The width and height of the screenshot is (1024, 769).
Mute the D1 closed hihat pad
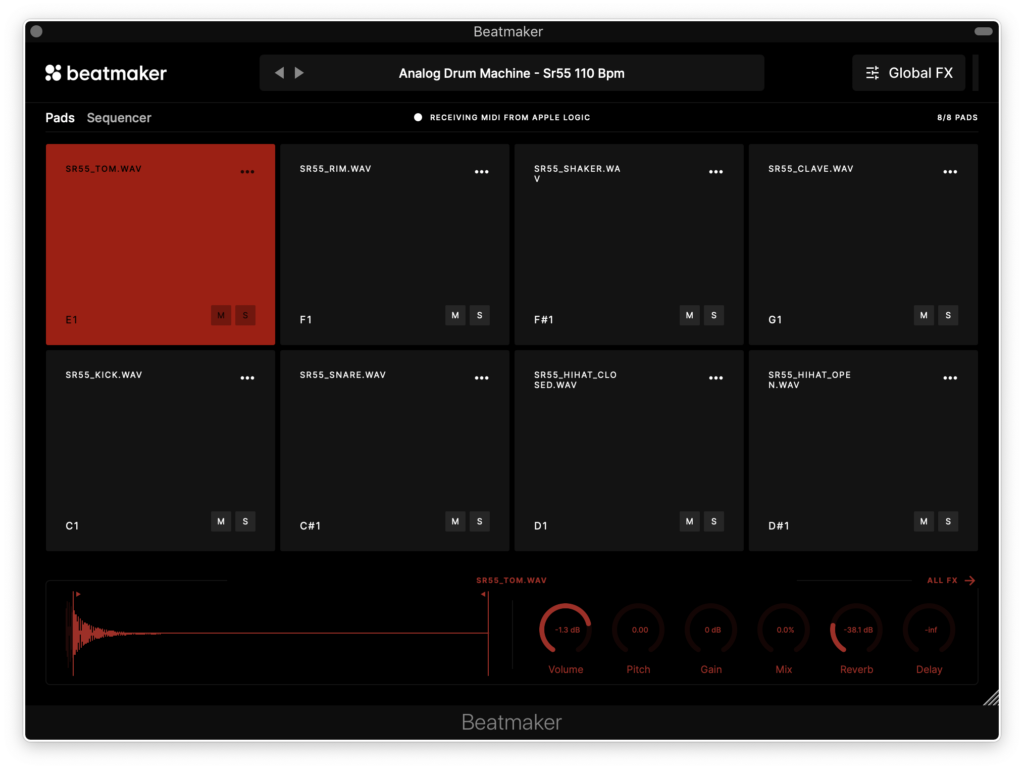pos(690,522)
